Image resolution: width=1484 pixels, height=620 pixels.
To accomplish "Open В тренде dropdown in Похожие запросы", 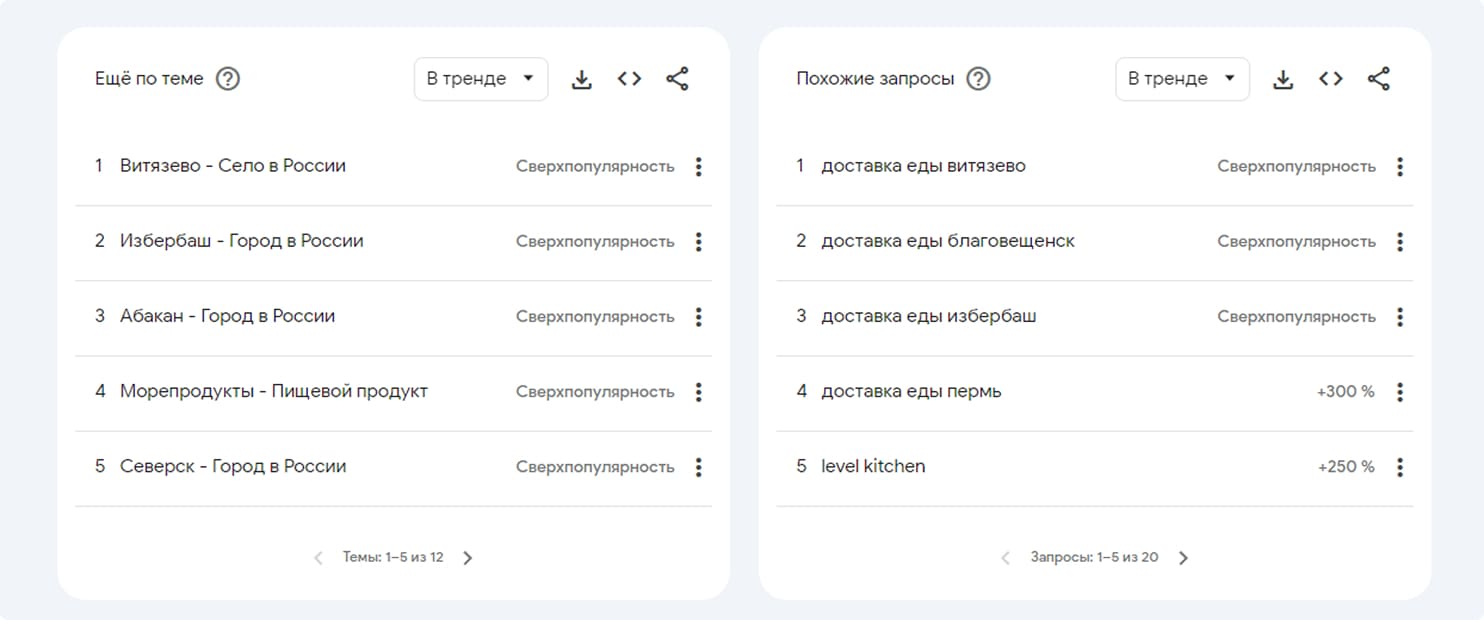I will point(1182,79).
